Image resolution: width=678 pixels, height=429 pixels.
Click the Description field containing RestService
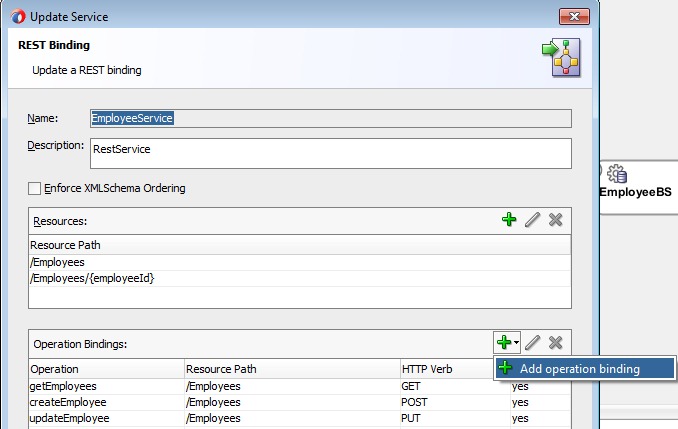click(x=330, y=153)
